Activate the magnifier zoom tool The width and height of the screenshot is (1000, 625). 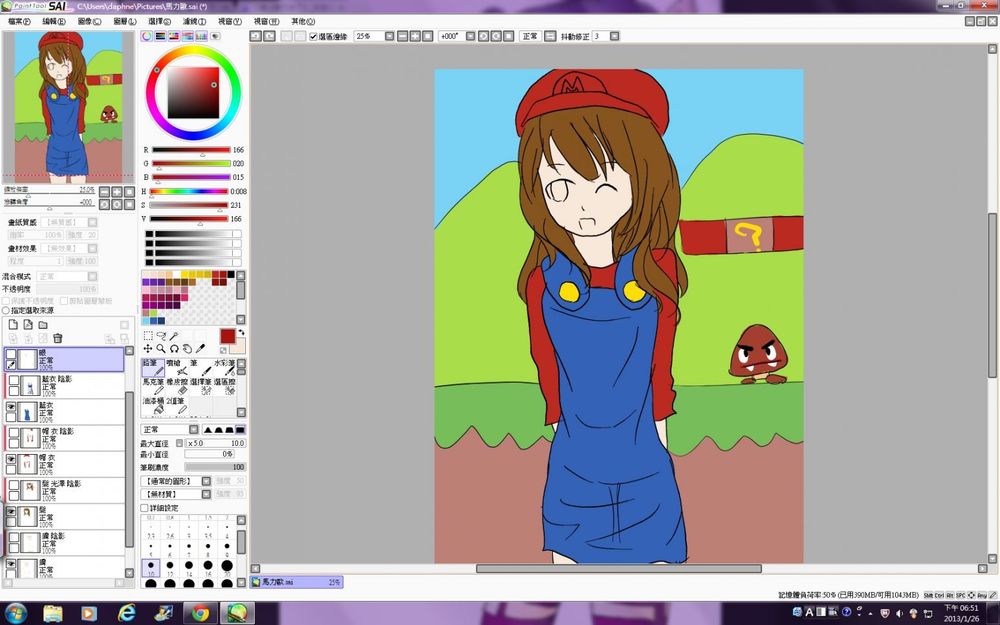tap(160, 349)
